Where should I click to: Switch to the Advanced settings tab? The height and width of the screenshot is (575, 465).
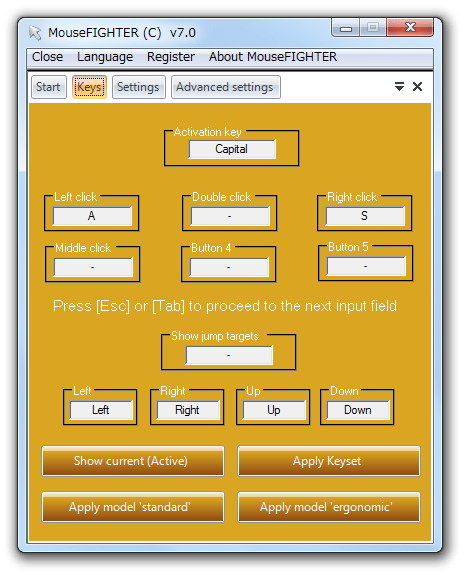tap(225, 87)
